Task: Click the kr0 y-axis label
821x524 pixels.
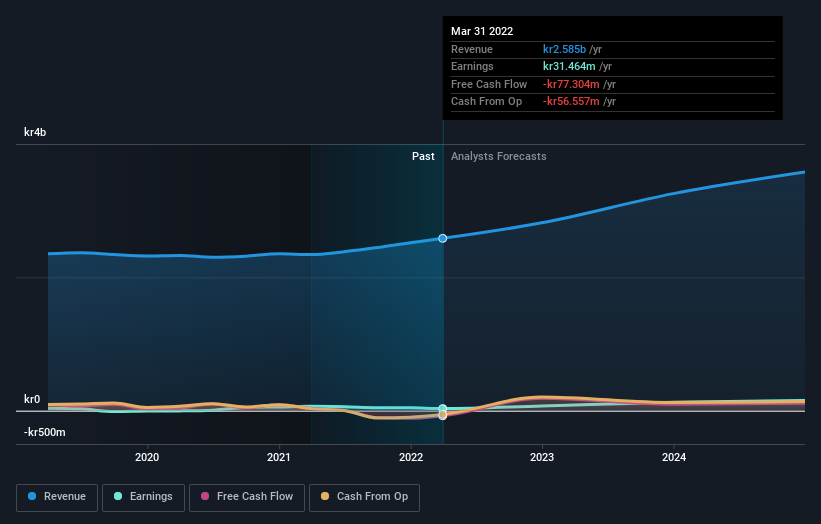Action: pos(32,399)
